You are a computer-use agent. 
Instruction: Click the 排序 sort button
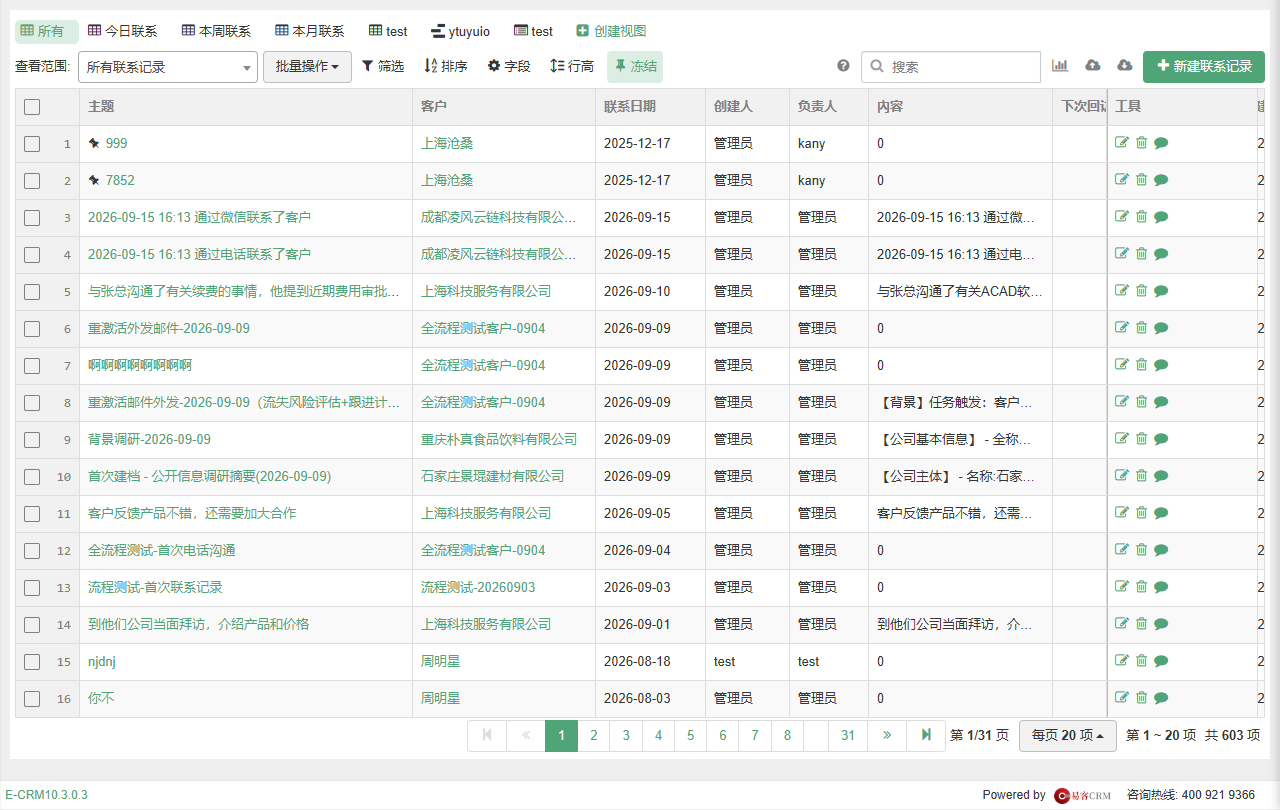pos(446,67)
